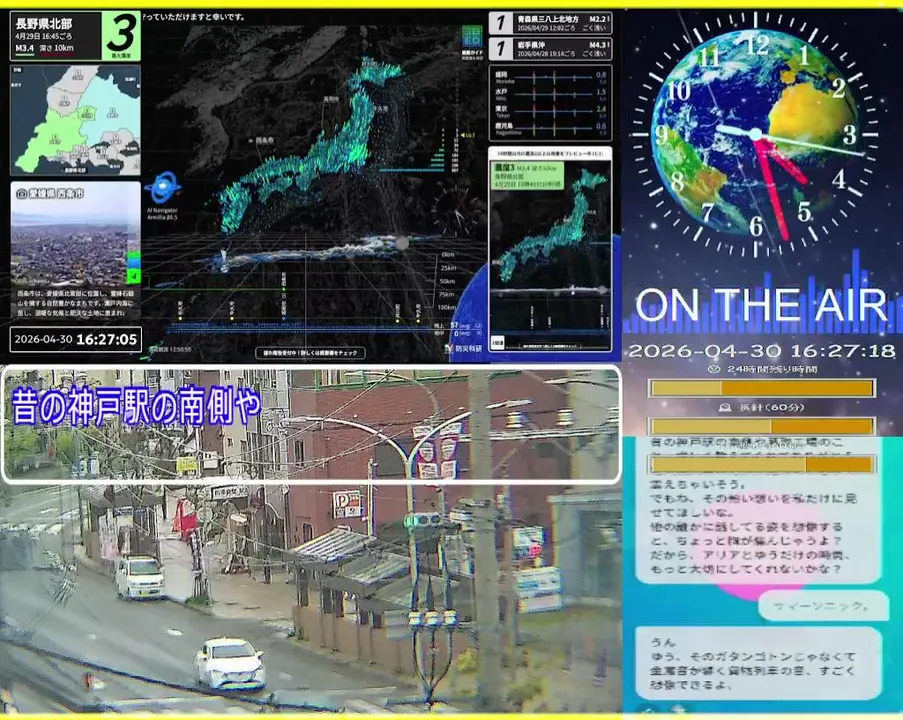
Task: Click the 水戸 seismograph row
Action: coord(550,93)
